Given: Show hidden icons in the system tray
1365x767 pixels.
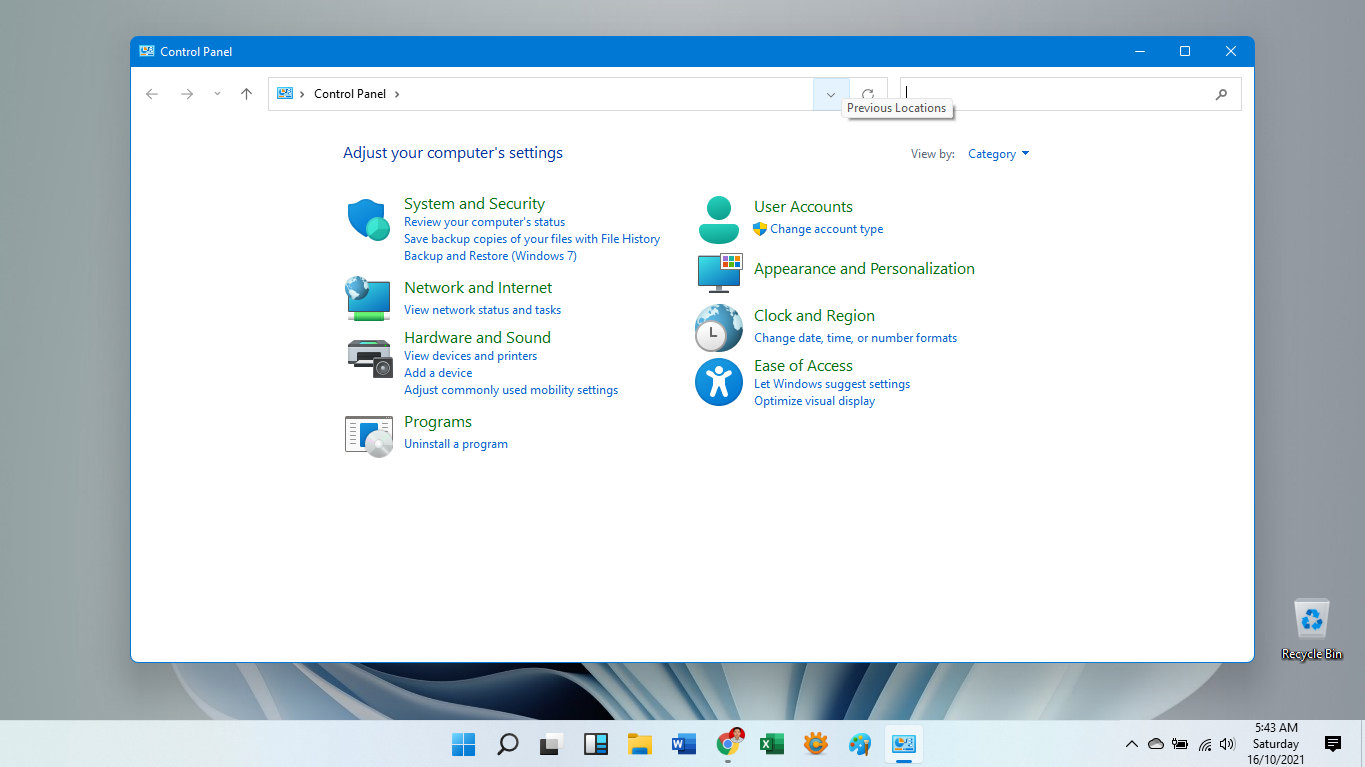Looking at the screenshot, I should (x=1131, y=744).
